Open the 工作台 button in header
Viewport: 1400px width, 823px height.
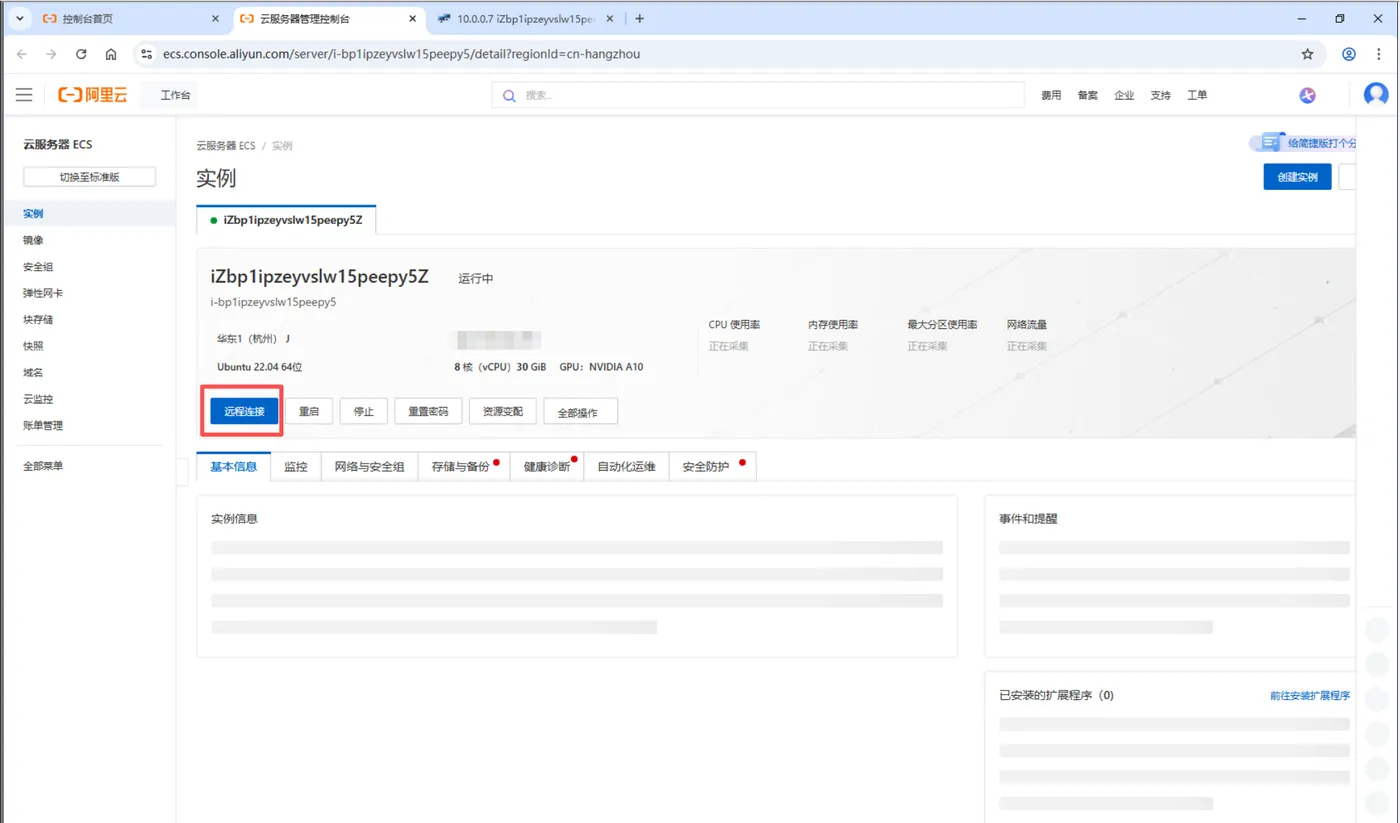pyautogui.click(x=170, y=95)
